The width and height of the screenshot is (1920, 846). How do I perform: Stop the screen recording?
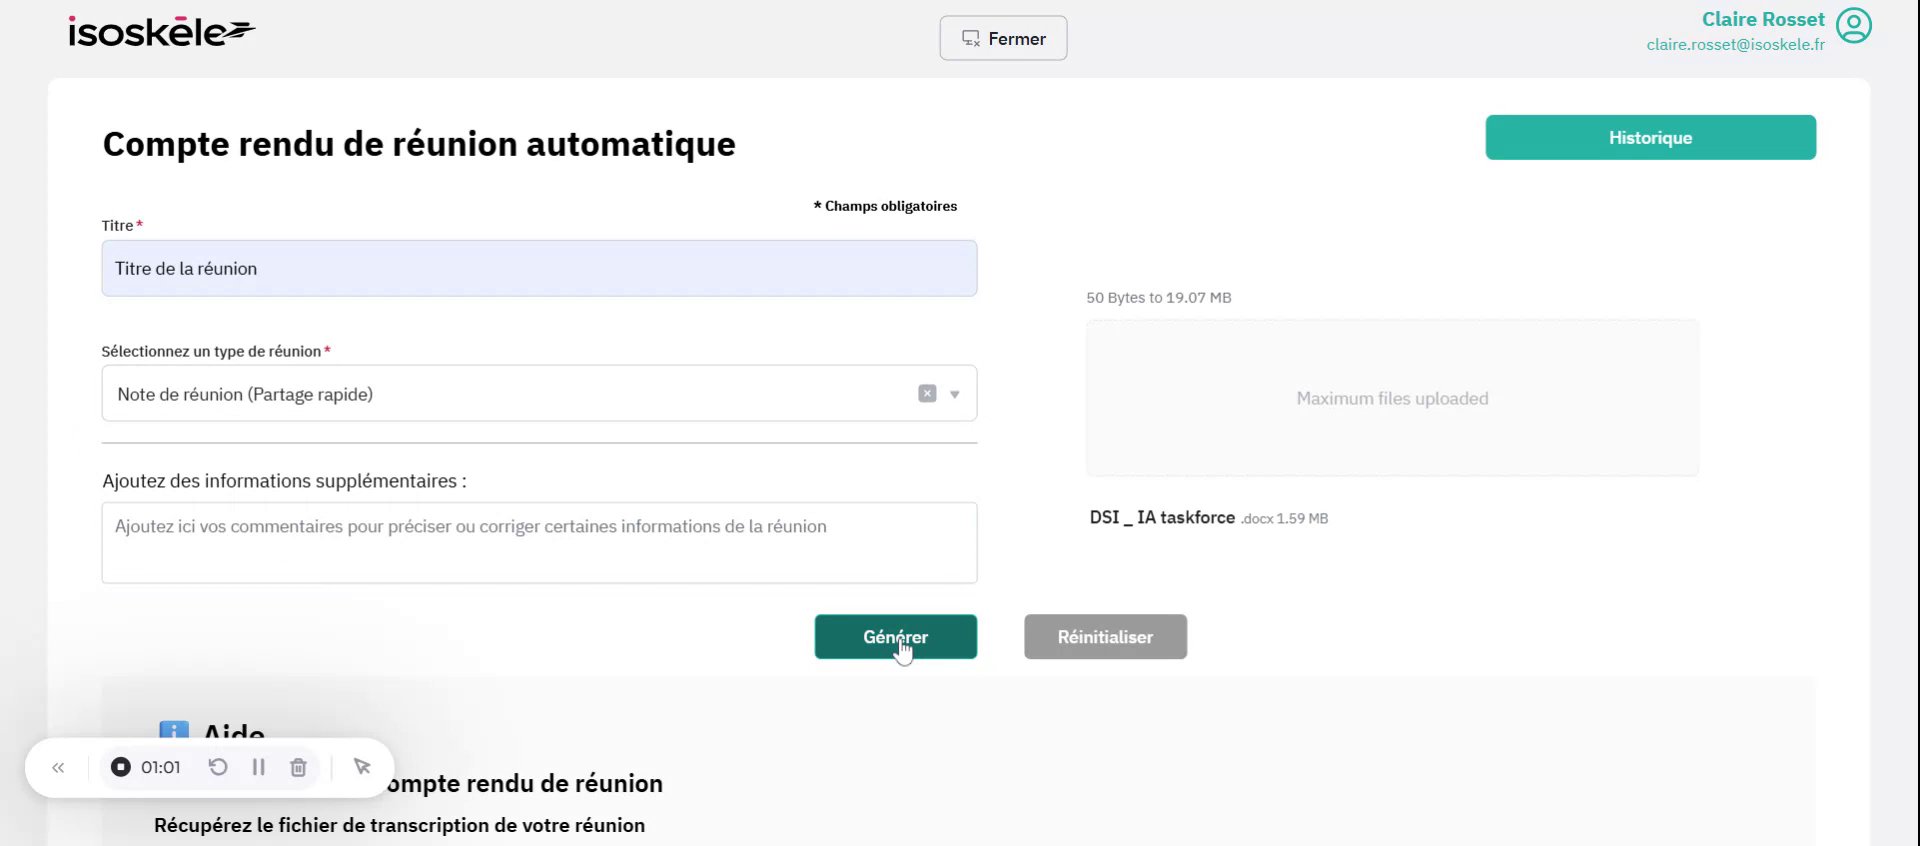(x=121, y=767)
